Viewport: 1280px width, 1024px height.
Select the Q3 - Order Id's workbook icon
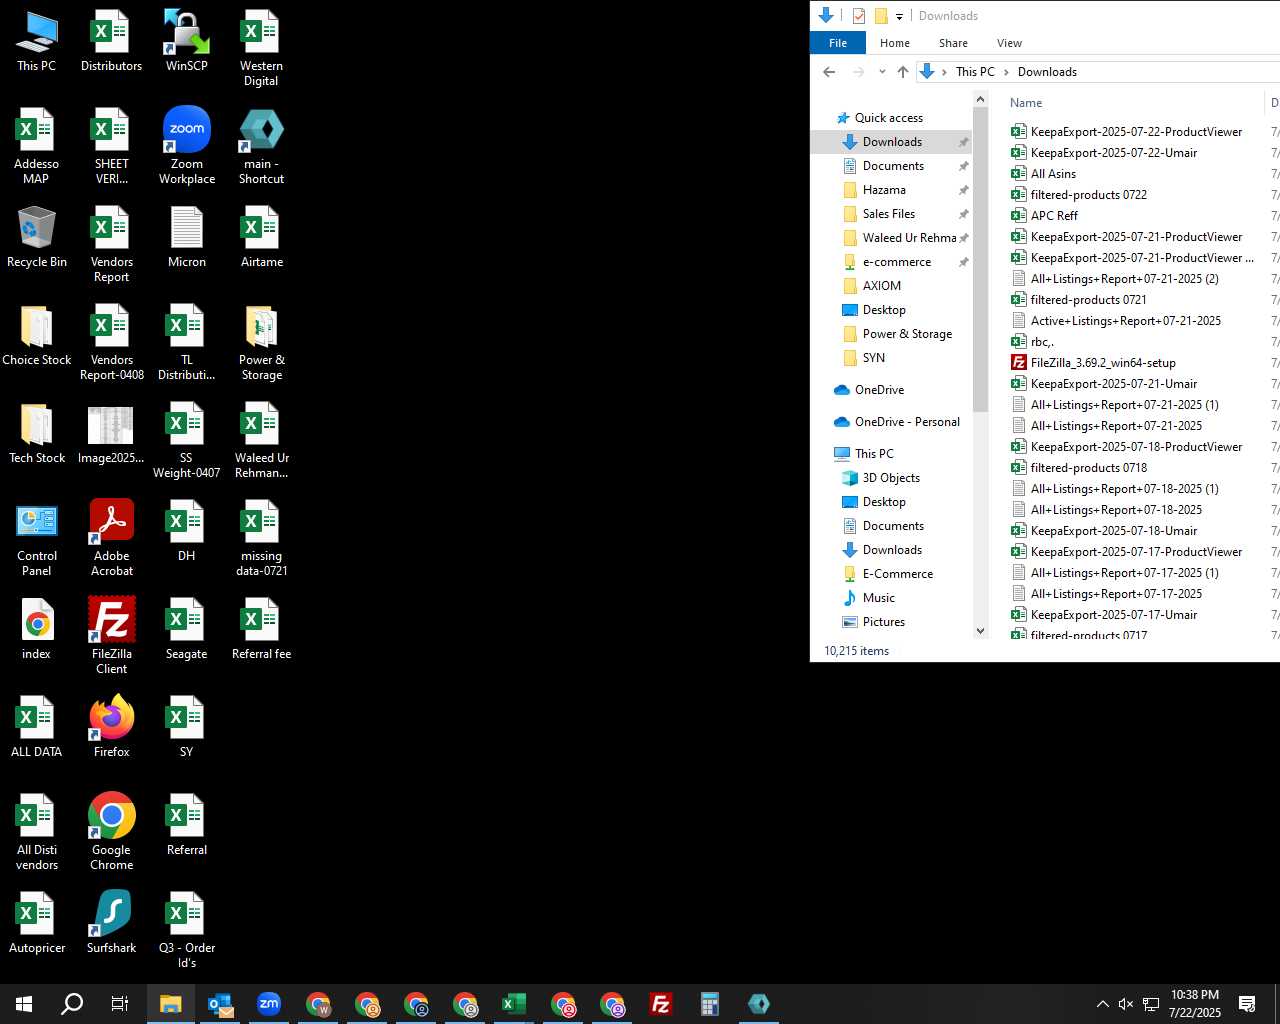point(186,930)
